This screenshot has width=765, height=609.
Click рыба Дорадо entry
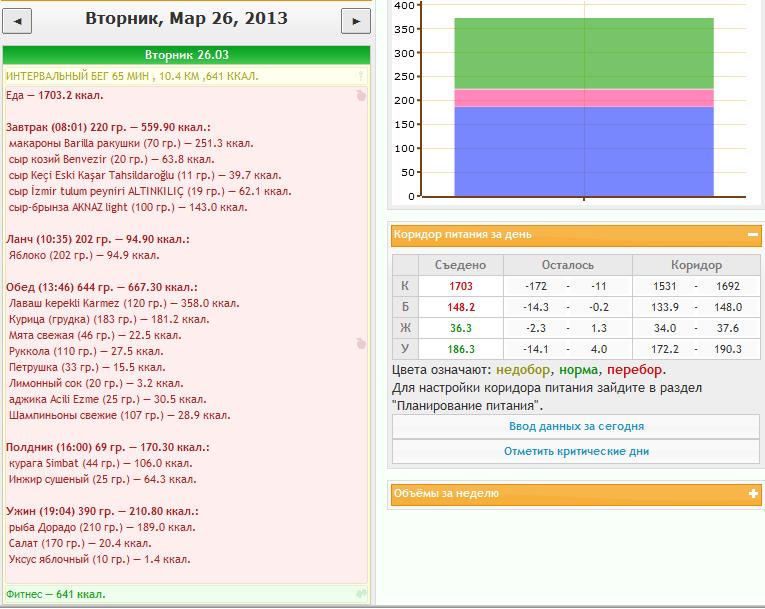pyautogui.click(x=102, y=528)
